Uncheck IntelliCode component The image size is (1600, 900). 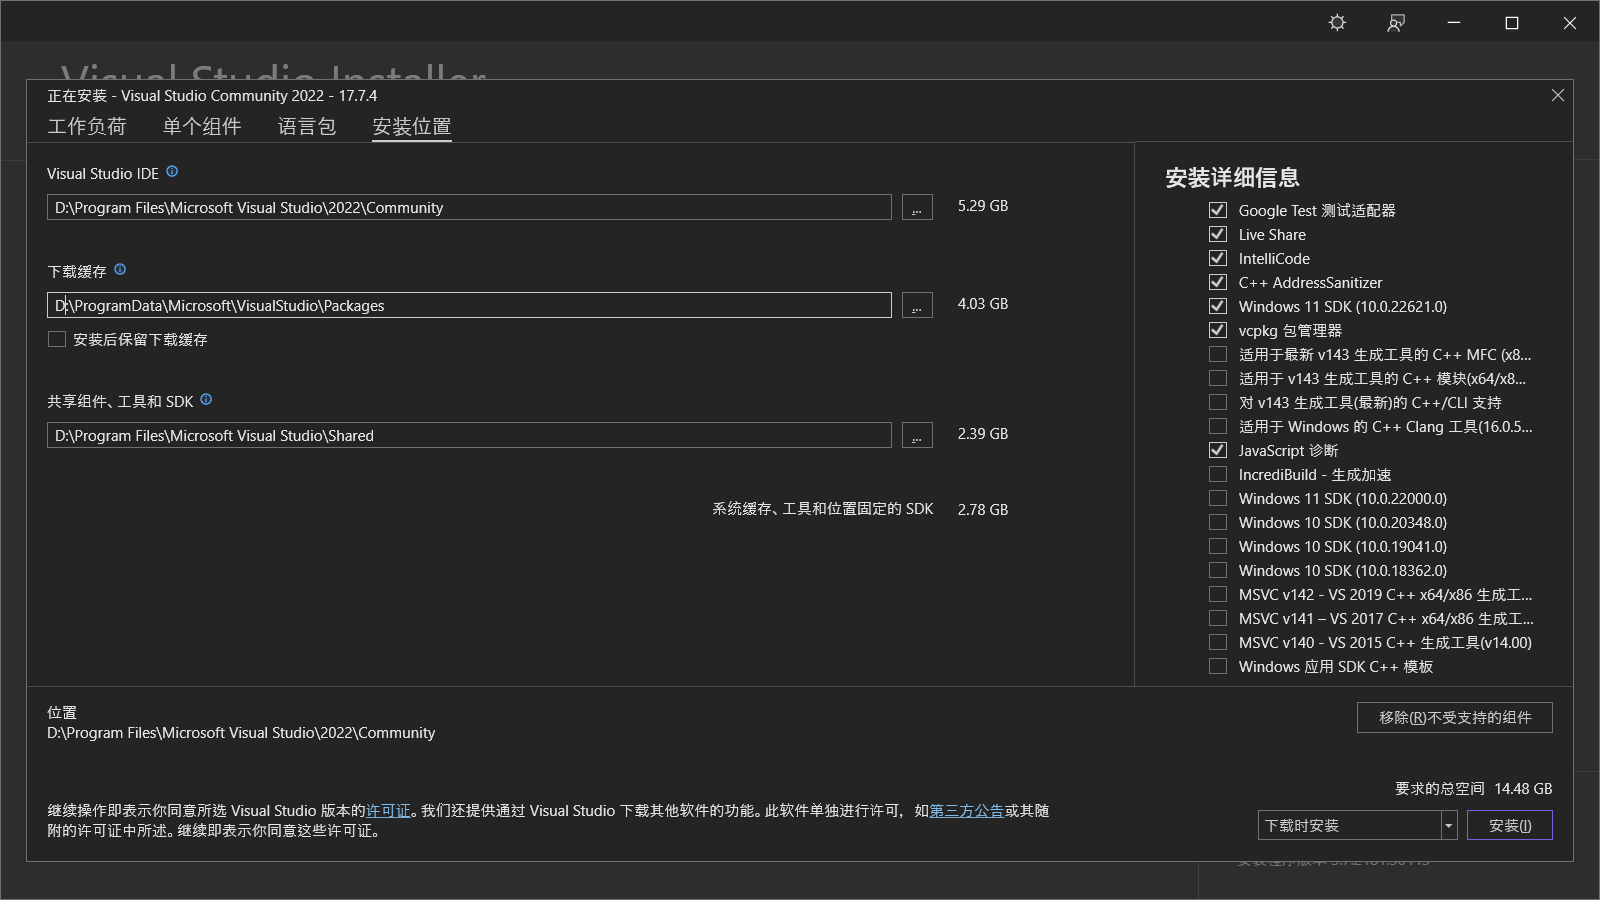[1218, 258]
